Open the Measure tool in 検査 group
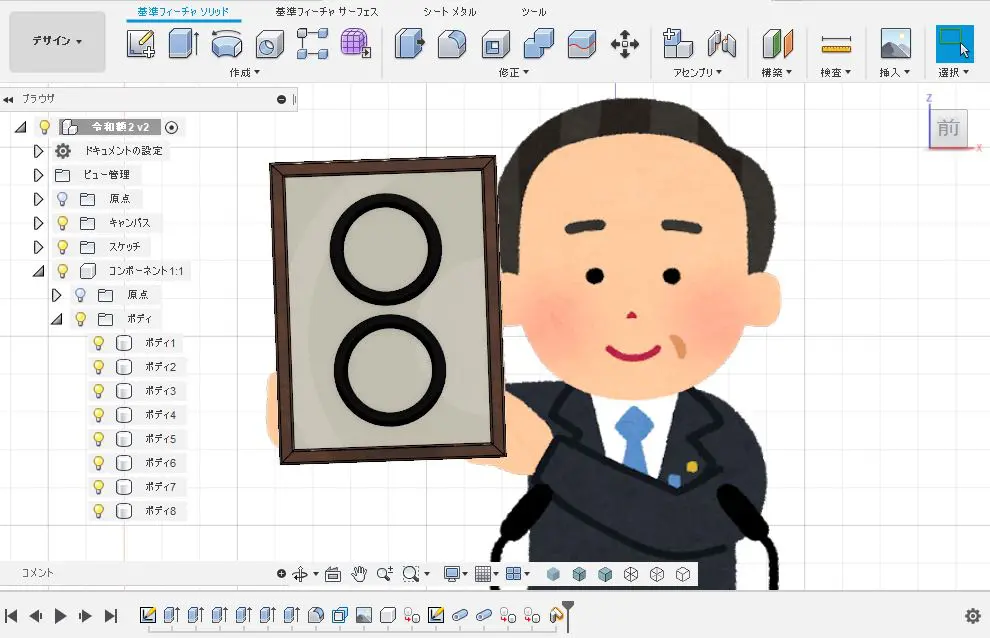990x638 pixels. pos(836,45)
